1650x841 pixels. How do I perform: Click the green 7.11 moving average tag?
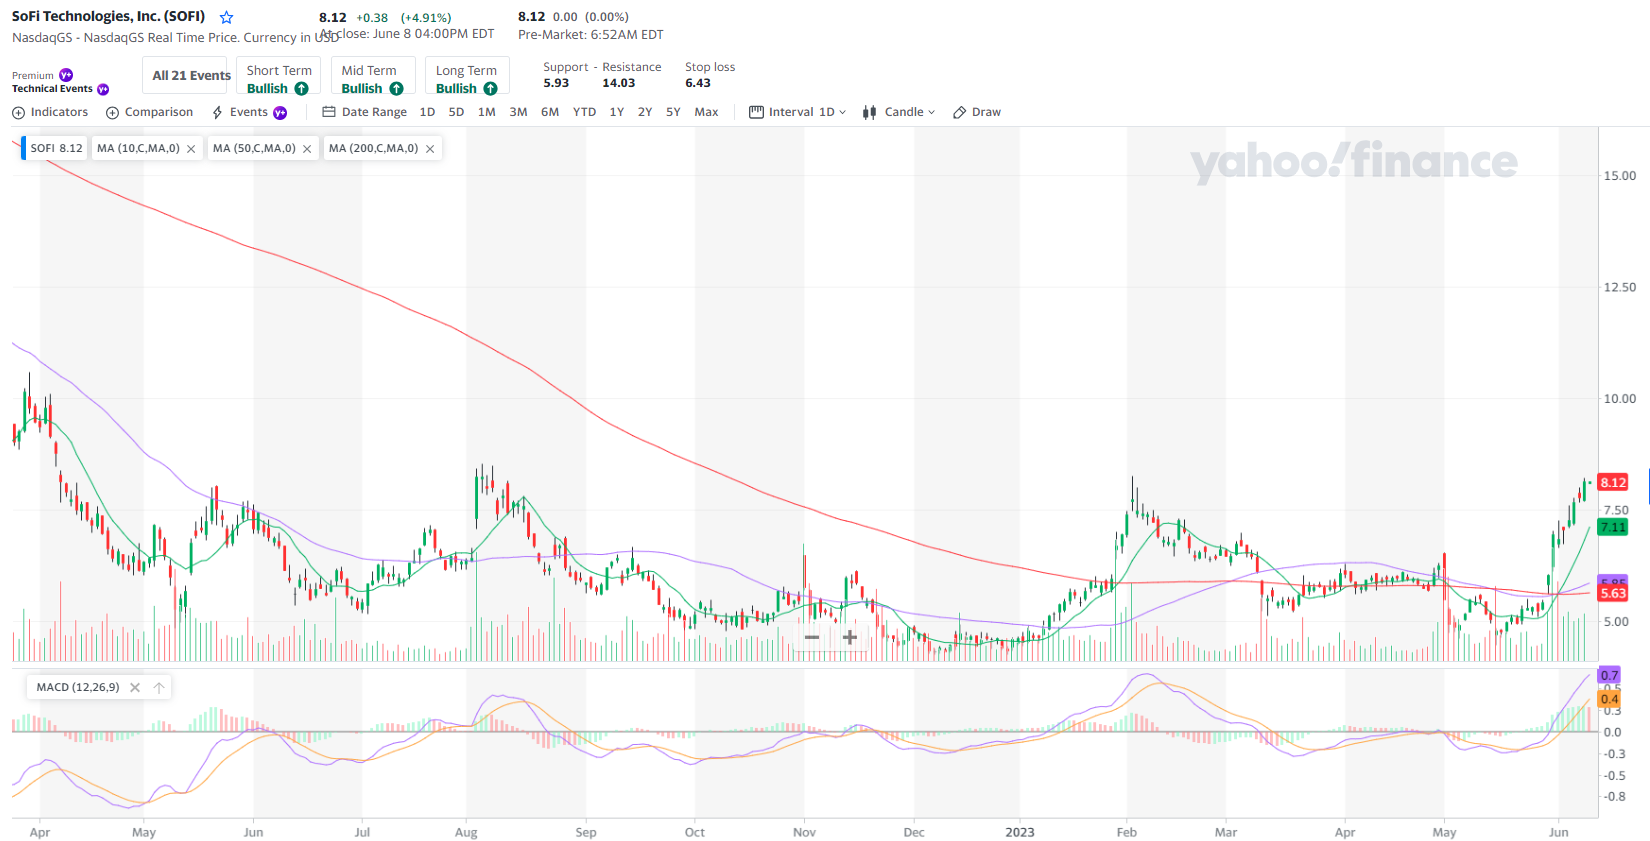(1613, 527)
